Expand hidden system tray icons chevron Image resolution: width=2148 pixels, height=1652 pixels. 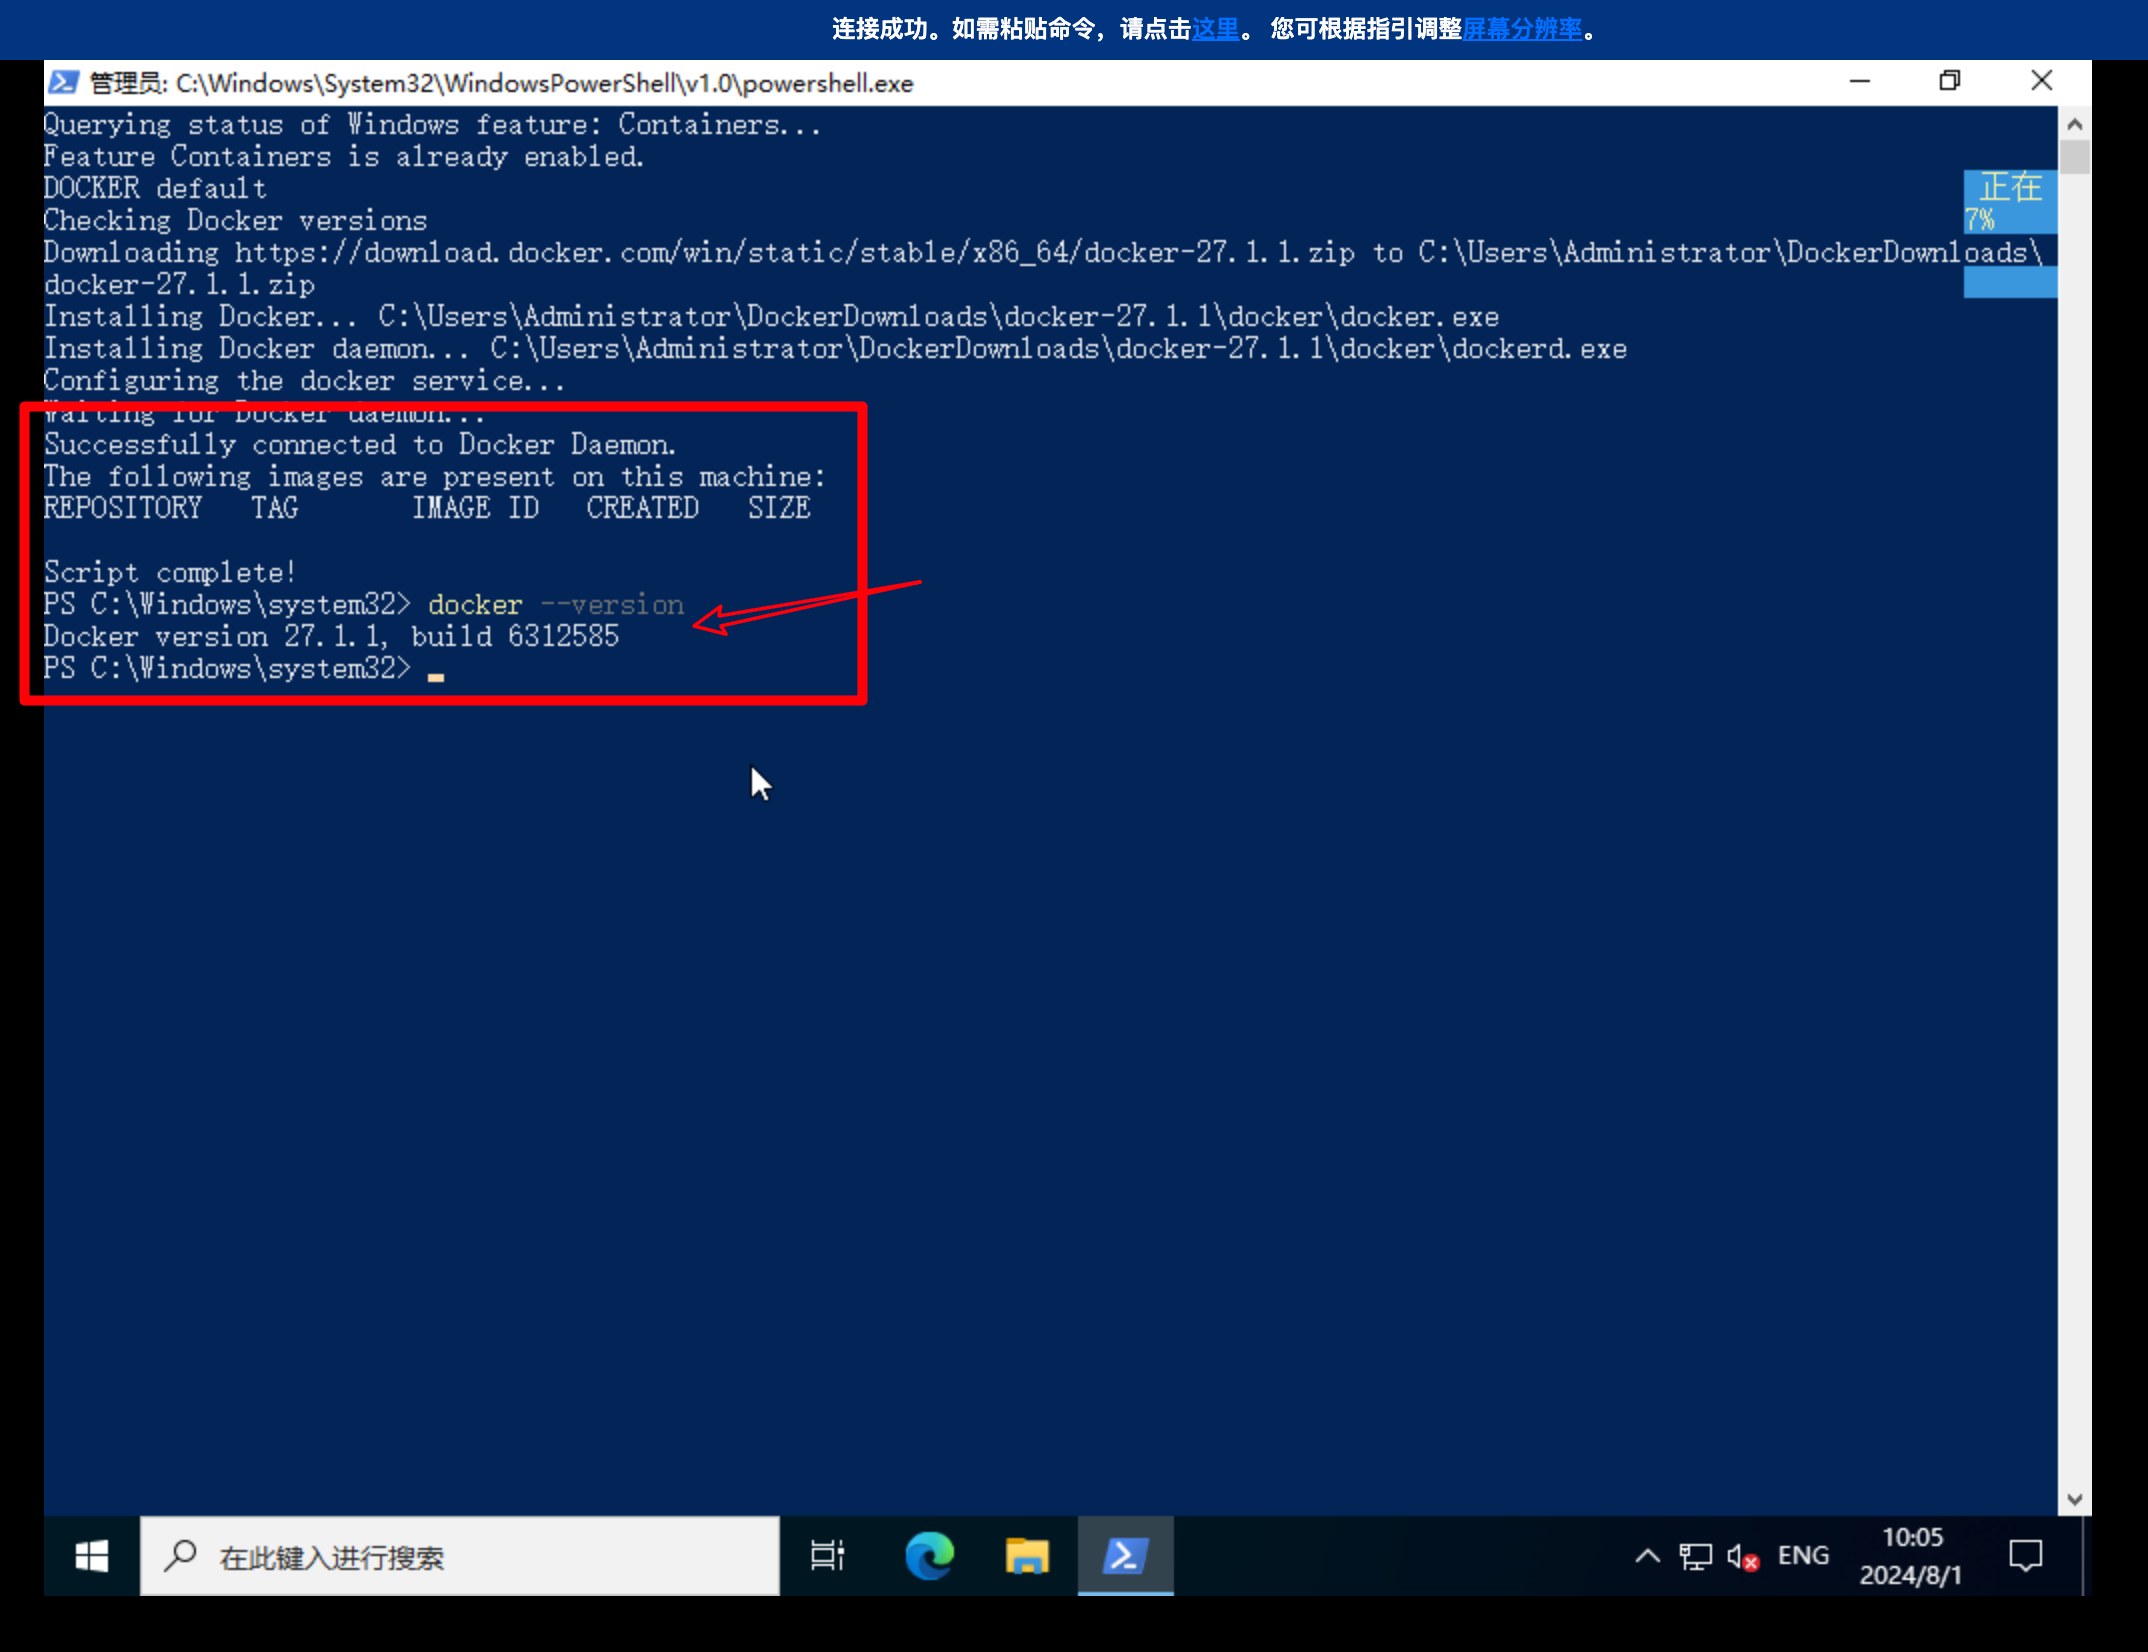[x=1647, y=1556]
